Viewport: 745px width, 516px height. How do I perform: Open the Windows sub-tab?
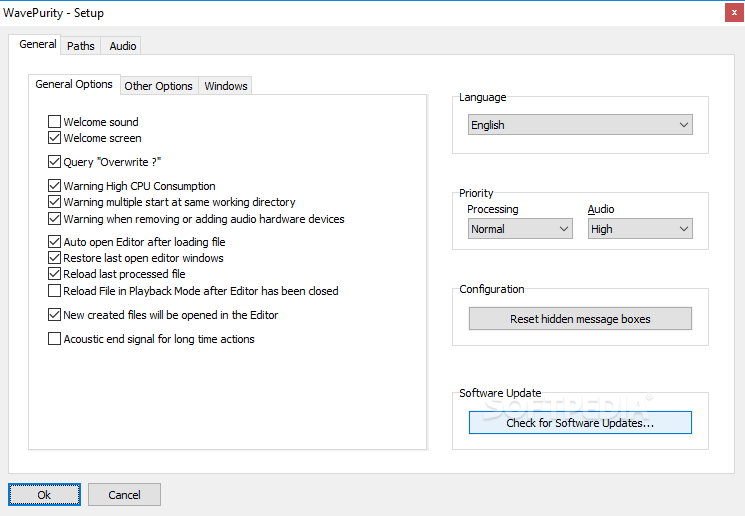tap(226, 86)
